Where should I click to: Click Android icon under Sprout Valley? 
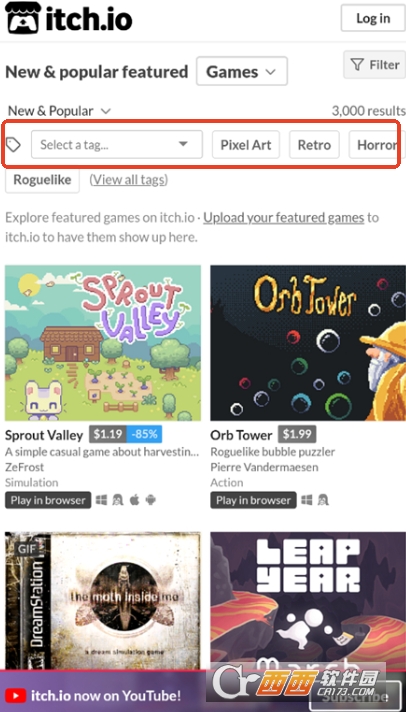tap(150, 500)
